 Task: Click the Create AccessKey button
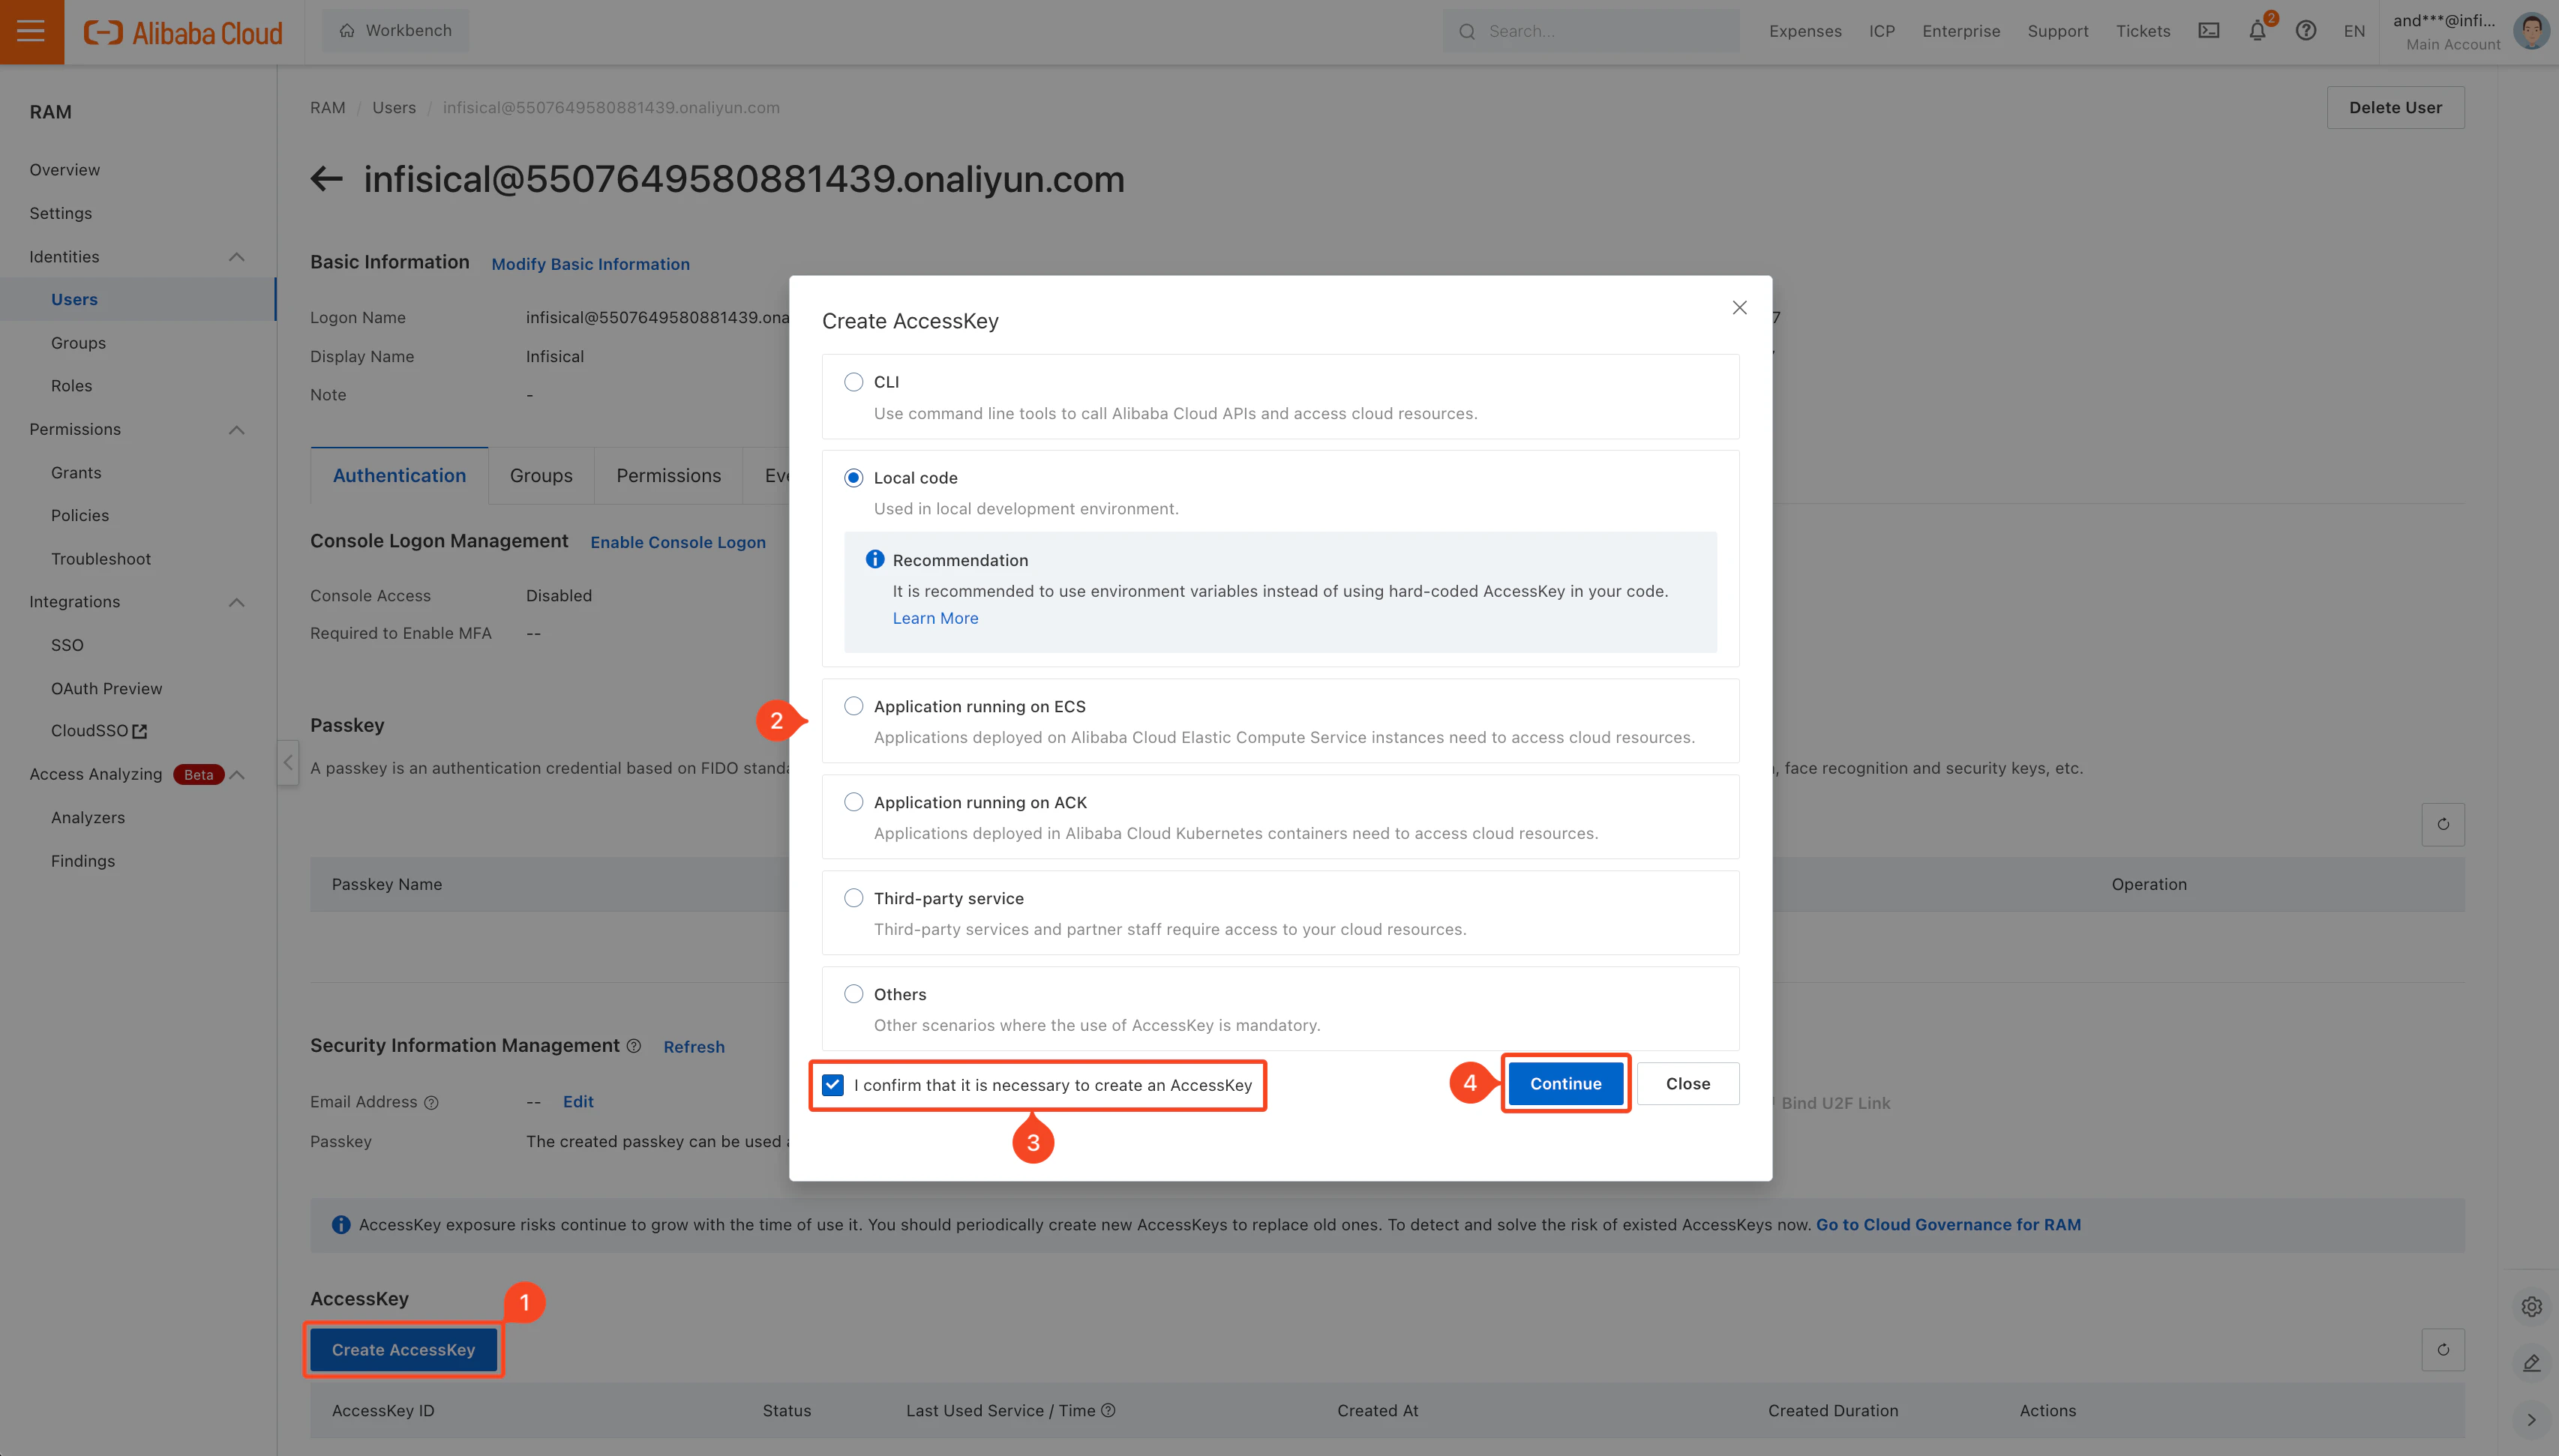[x=403, y=1350]
